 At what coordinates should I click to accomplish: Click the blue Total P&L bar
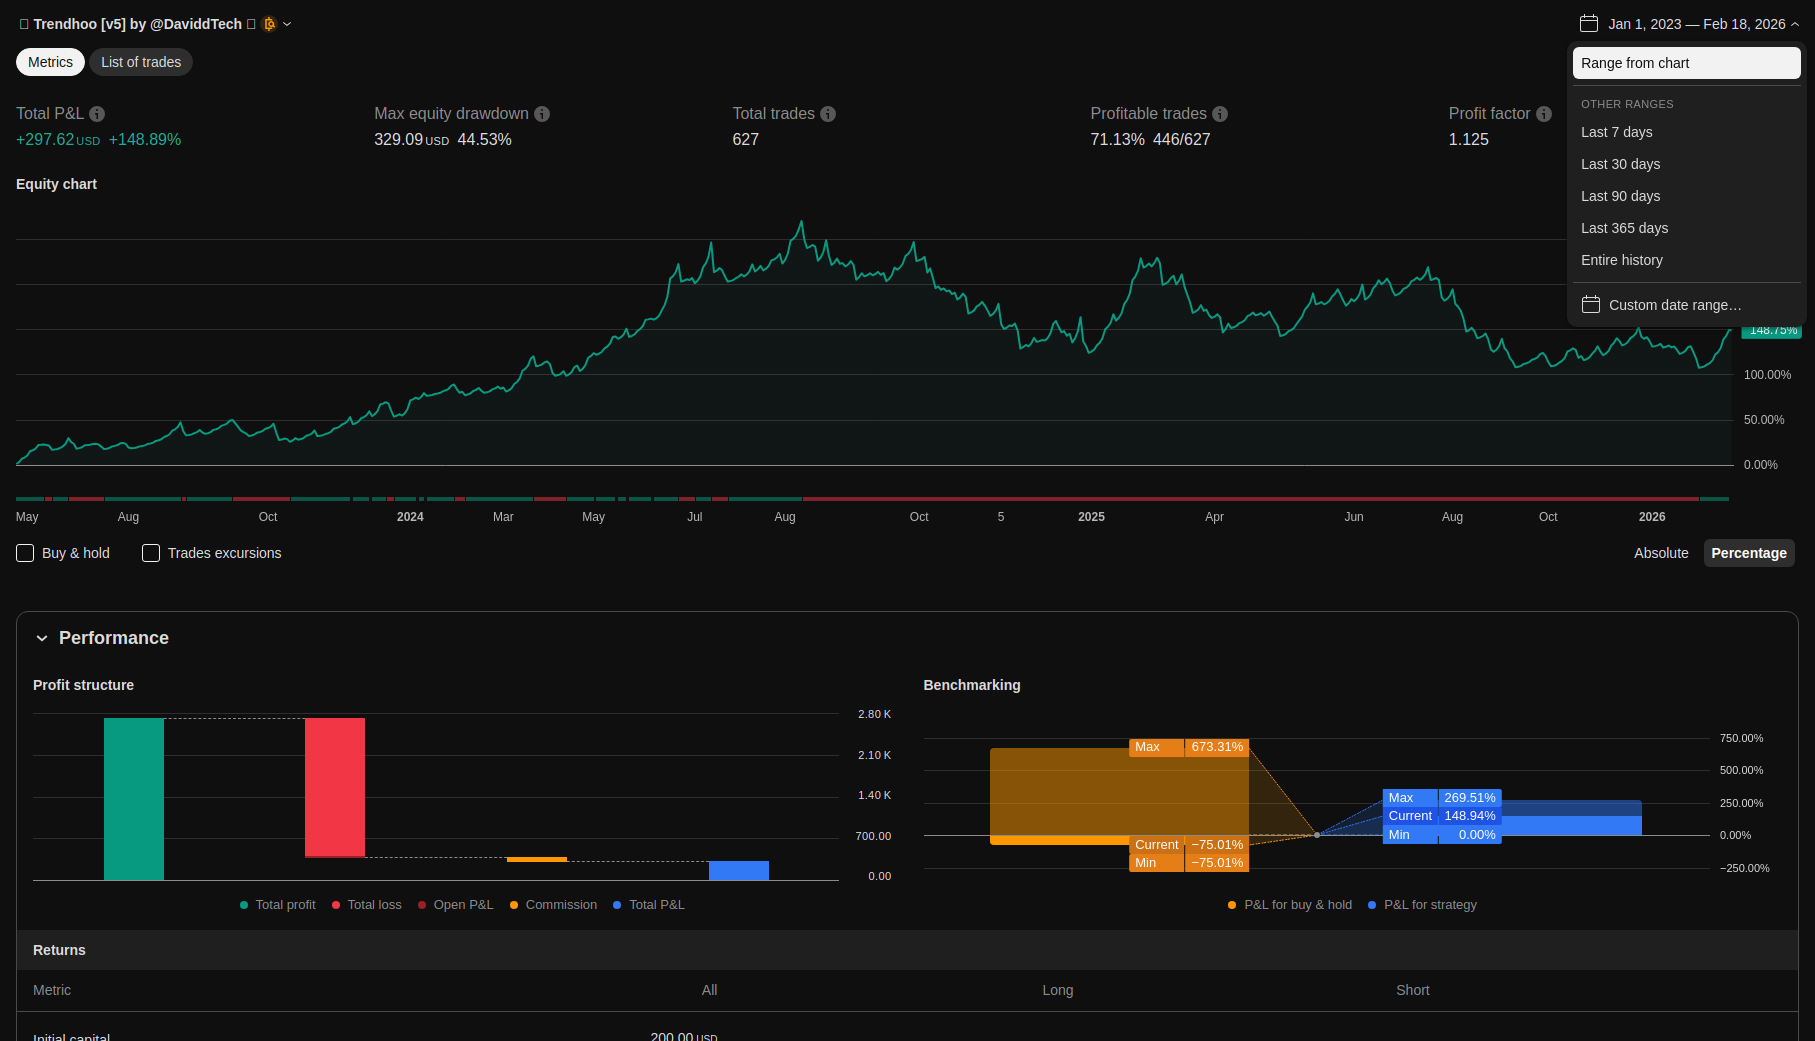738,870
